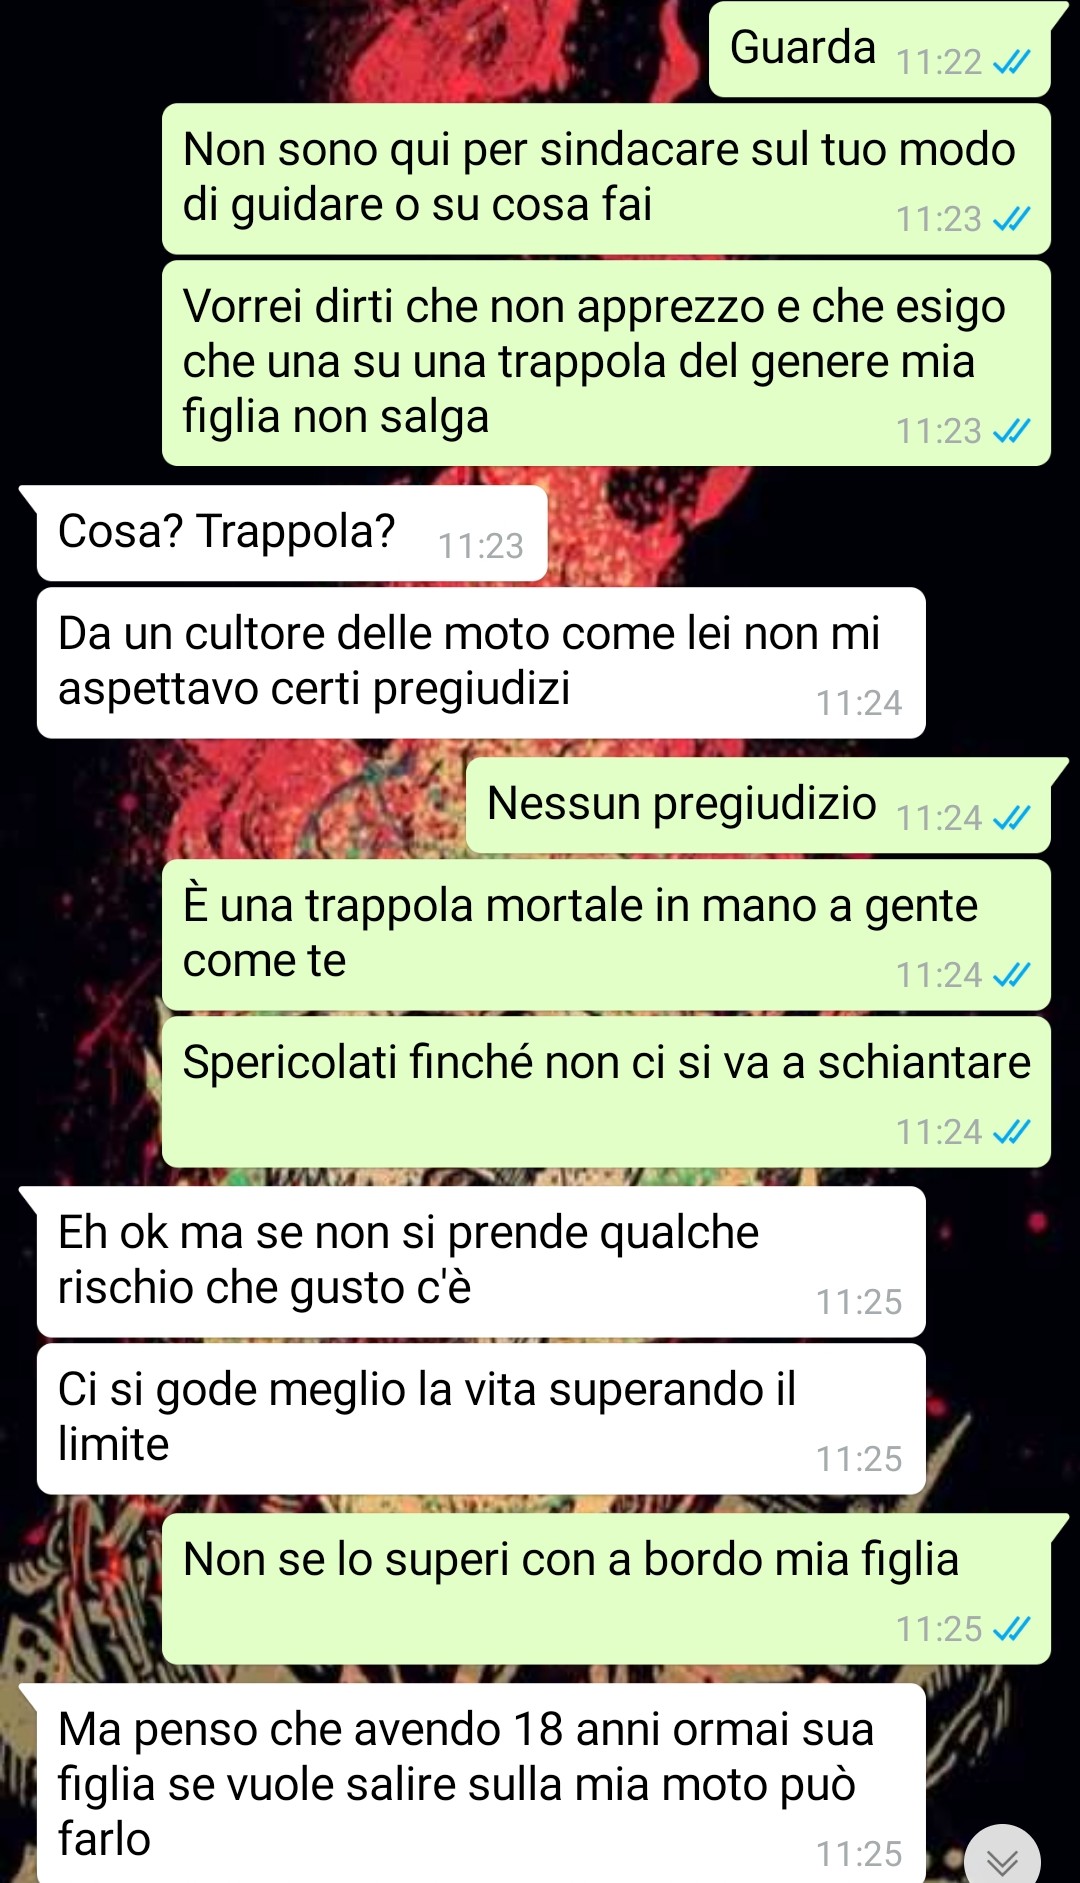Image resolution: width=1080 pixels, height=1883 pixels.
Task: Tap the 'Spericolati finché non ci si va' bubble
Action: point(606,1092)
